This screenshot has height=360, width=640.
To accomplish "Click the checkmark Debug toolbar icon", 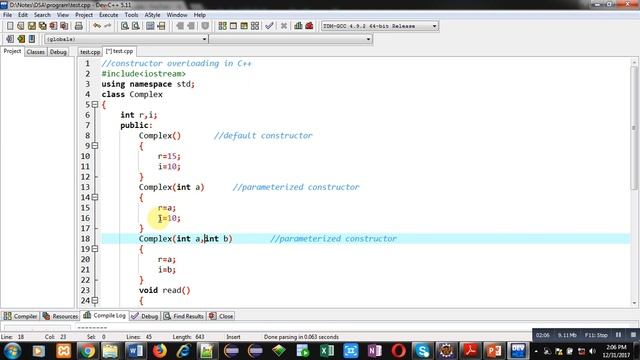I will pos(269,26).
